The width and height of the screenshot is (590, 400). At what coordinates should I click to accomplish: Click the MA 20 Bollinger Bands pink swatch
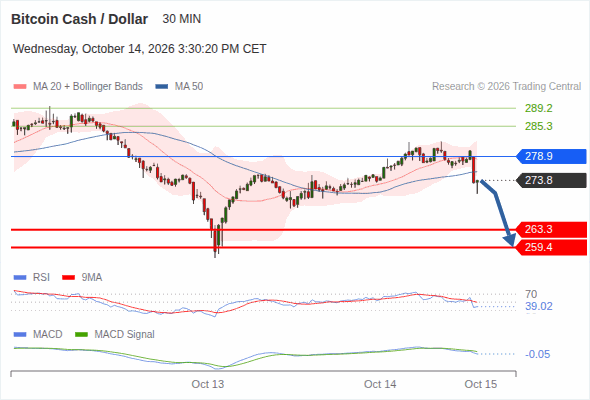[x=20, y=87]
